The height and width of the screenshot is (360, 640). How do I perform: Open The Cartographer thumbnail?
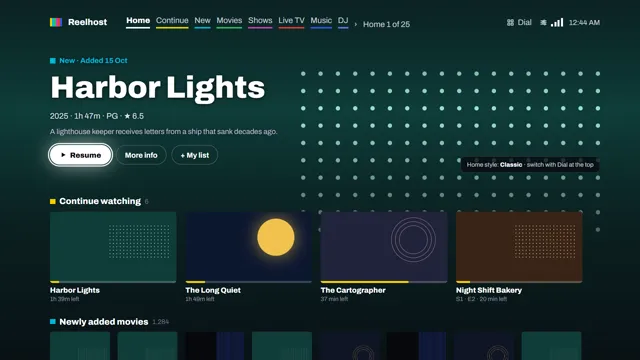[x=384, y=246]
